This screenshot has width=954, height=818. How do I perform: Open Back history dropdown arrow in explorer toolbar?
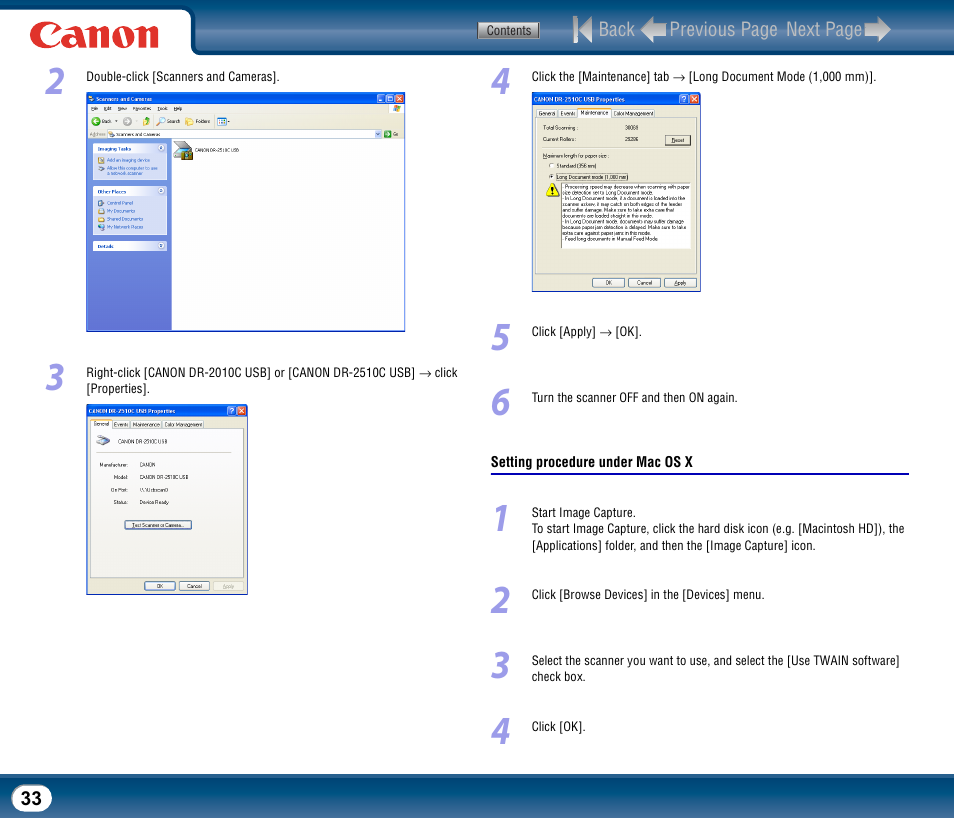coord(116,121)
